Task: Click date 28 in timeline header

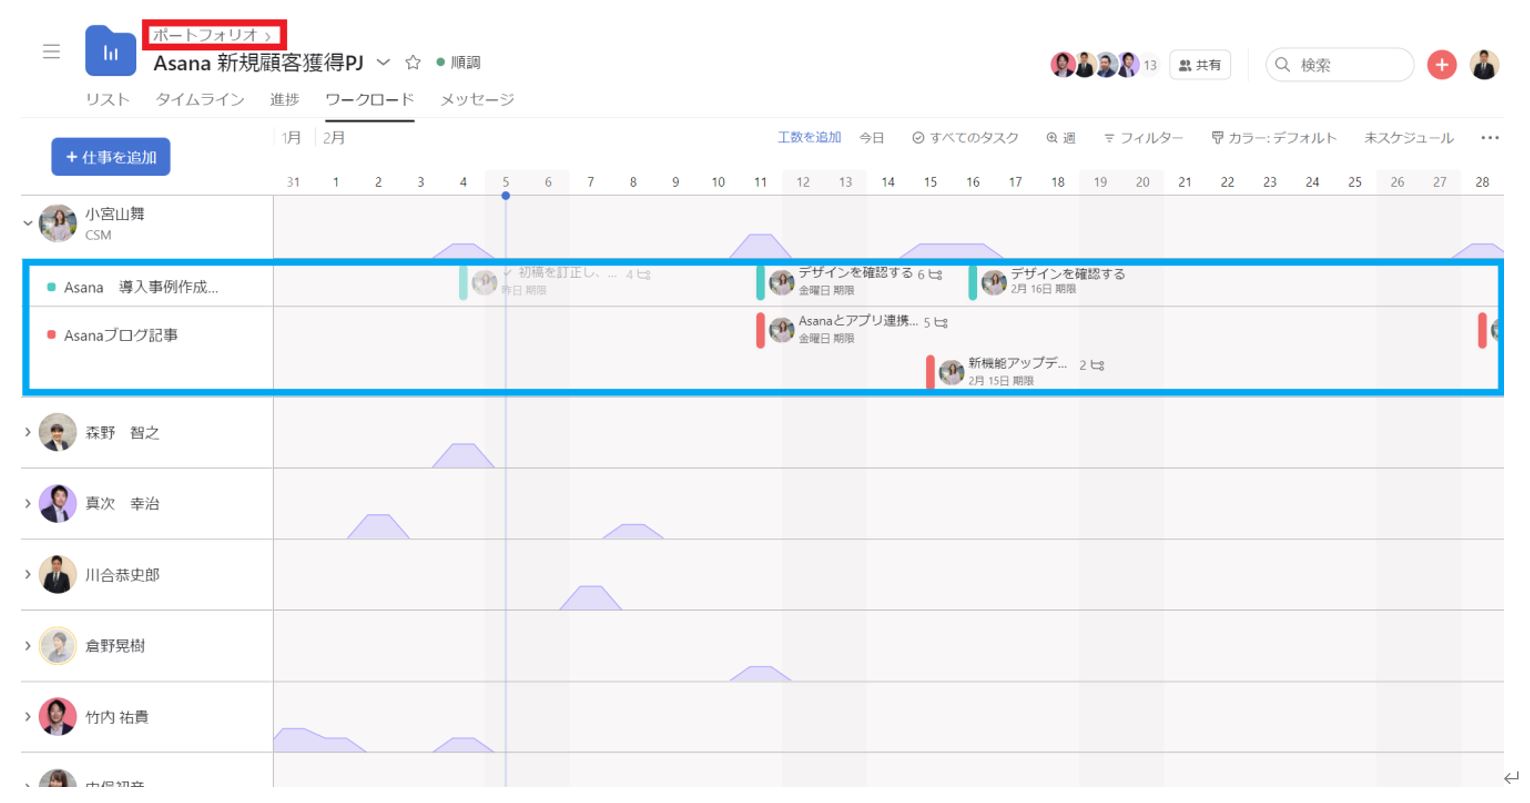Action: pyautogui.click(x=1482, y=182)
